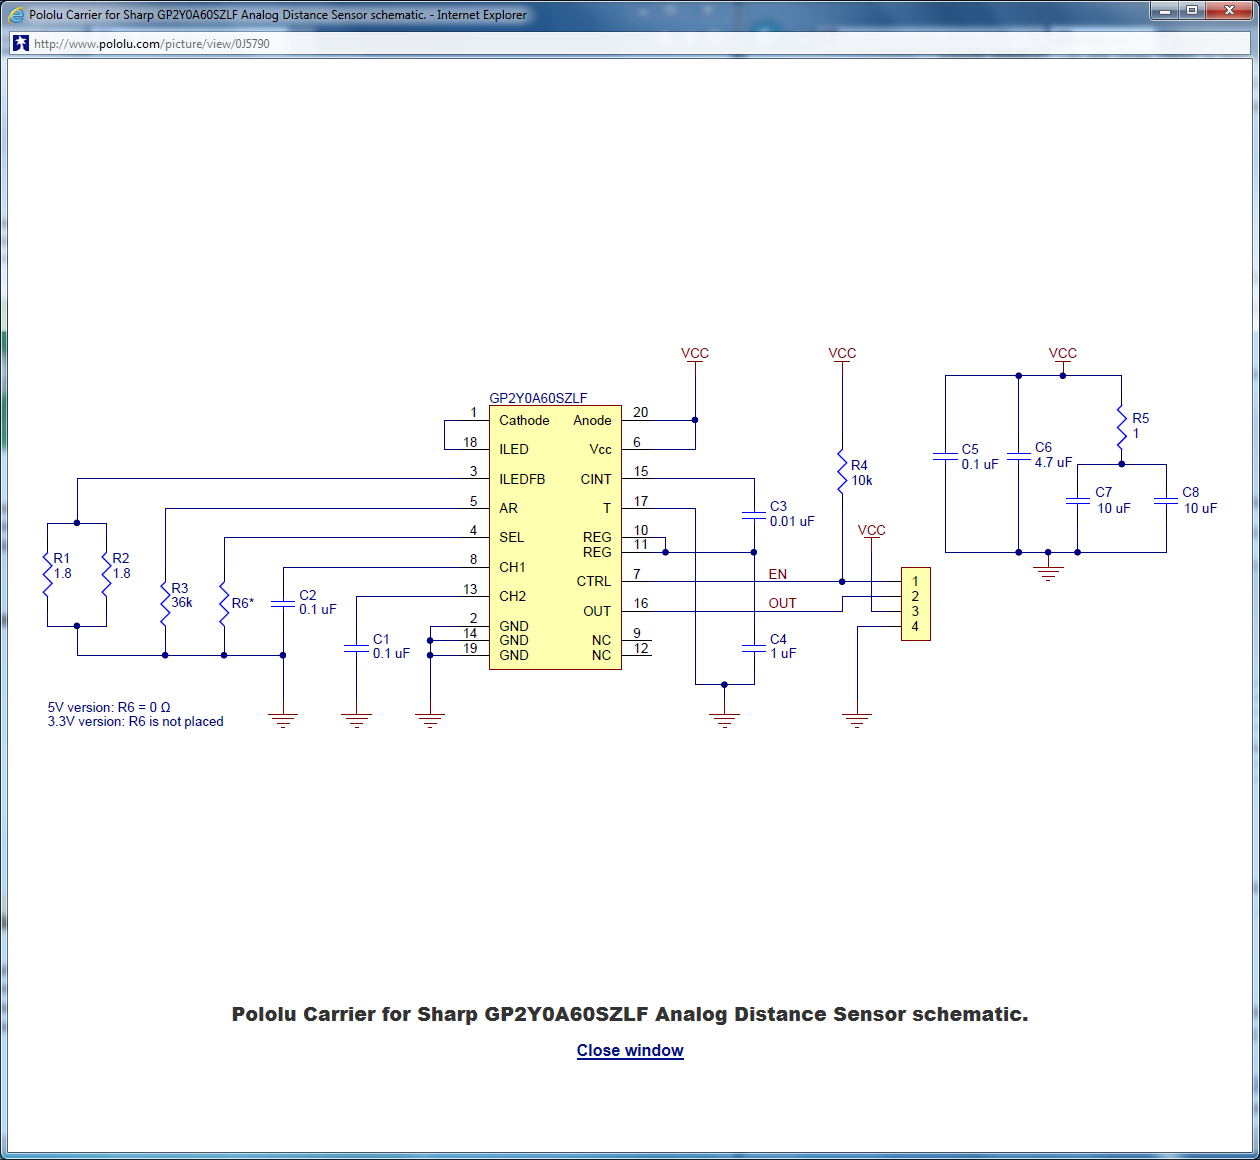
Task: Click the 5V version R6 note text
Action: (x=109, y=707)
